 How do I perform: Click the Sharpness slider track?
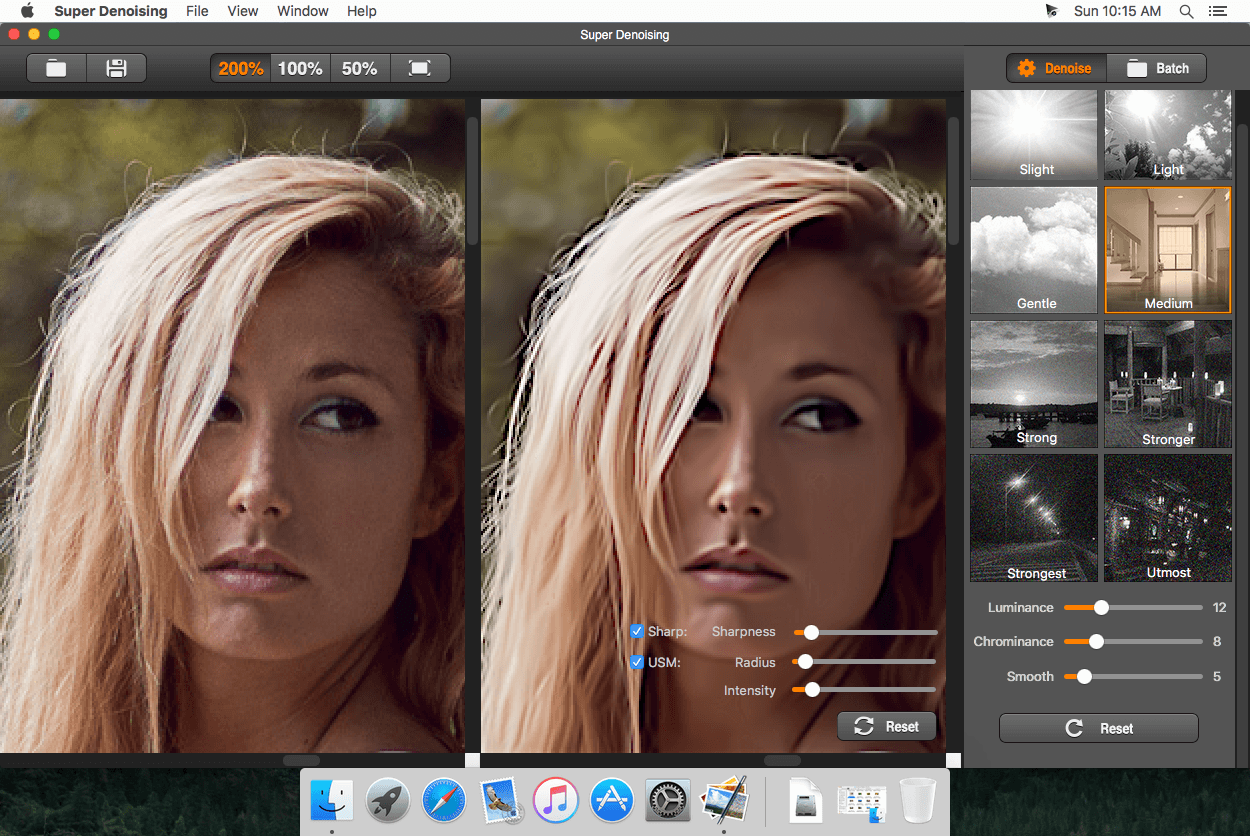[x=866, y=632]
